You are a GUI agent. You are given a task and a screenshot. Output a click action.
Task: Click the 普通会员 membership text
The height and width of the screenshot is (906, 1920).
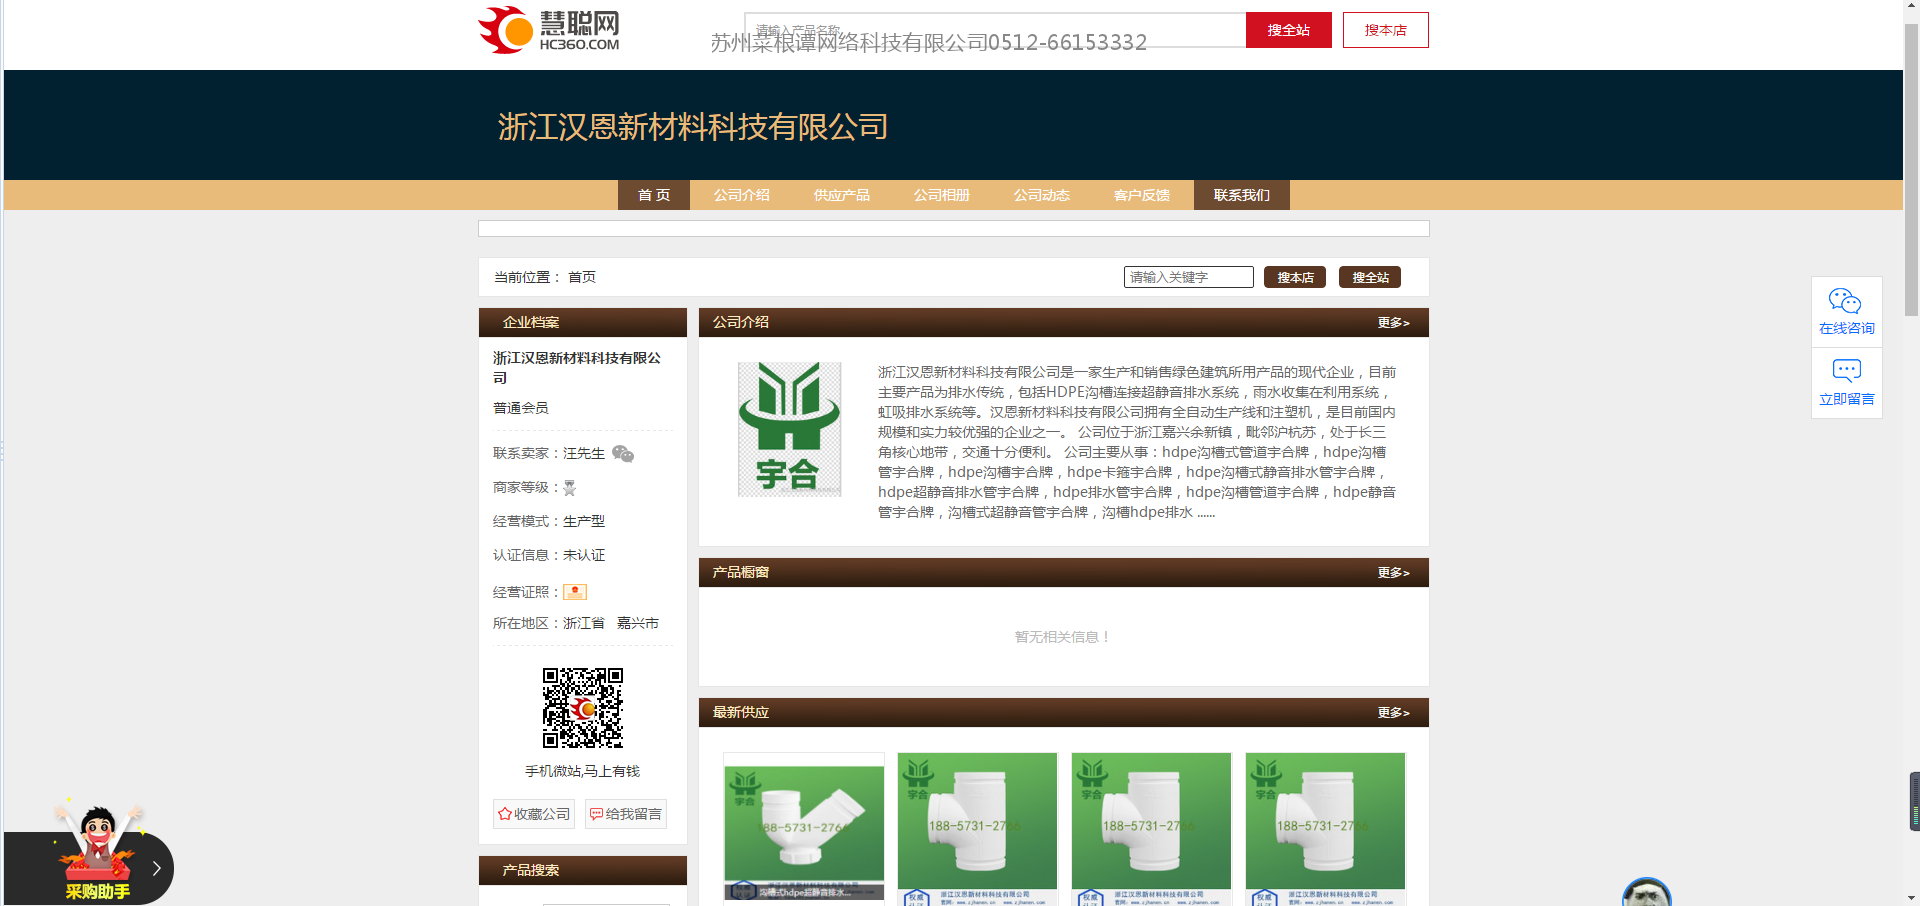[520, 408]
